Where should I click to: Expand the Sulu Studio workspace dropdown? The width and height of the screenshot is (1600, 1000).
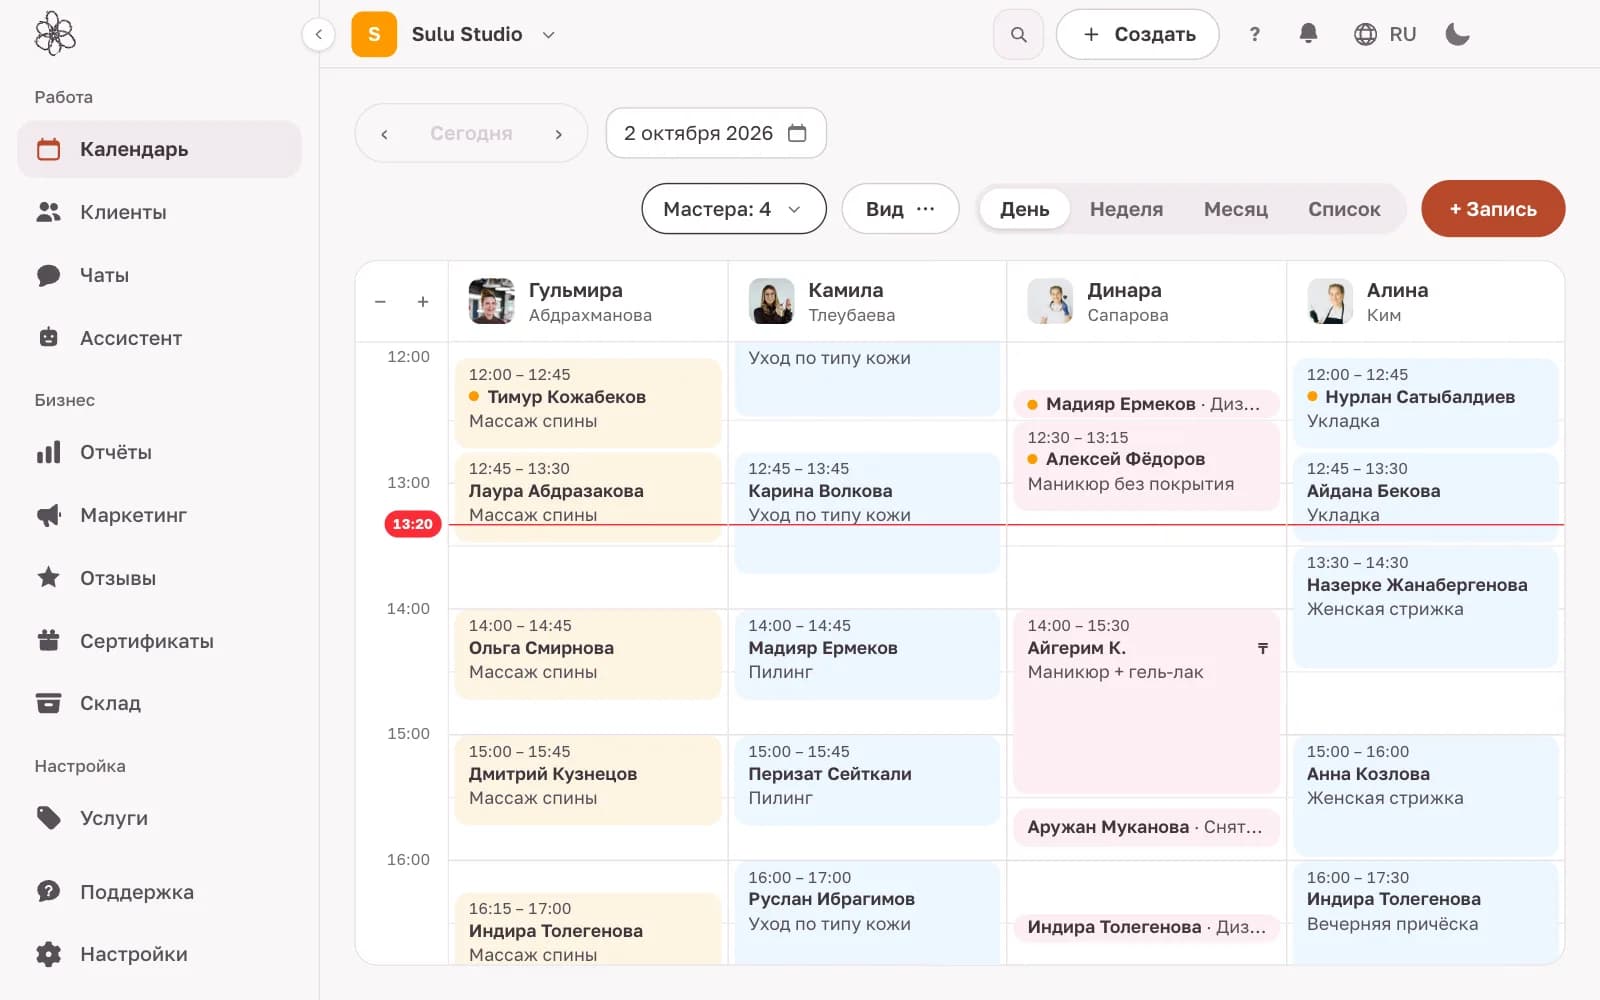pyautogui.click(x=454, y=34)
